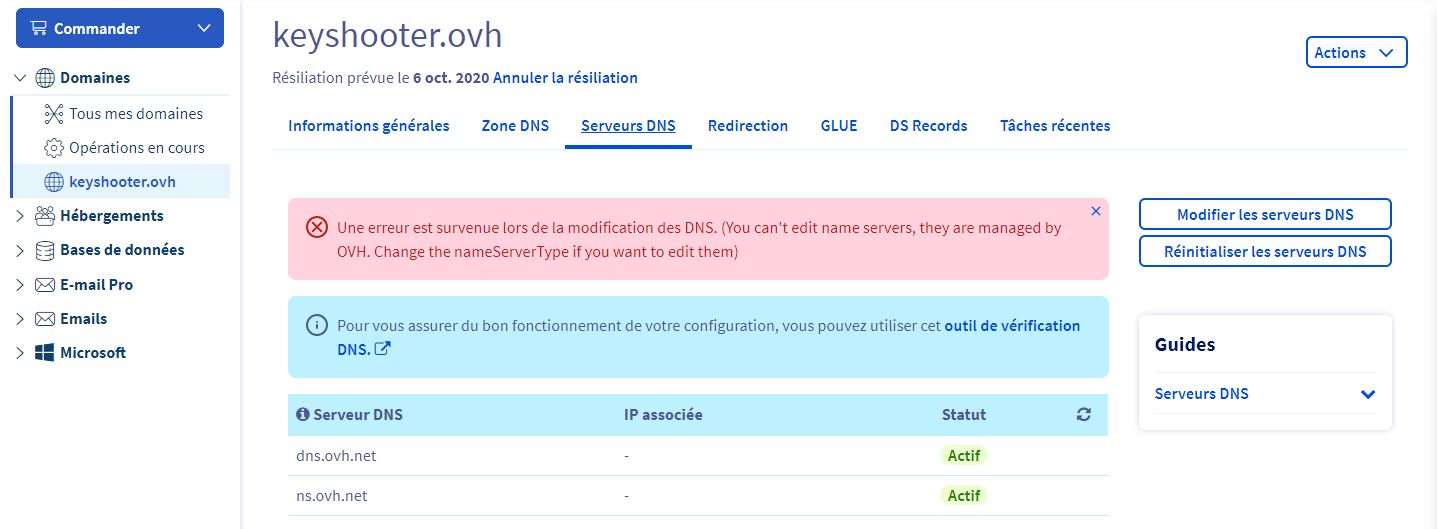The image size is (1437, 529).
Task: Click the gear icon for Opérations en cours
Action: (54, 148)
